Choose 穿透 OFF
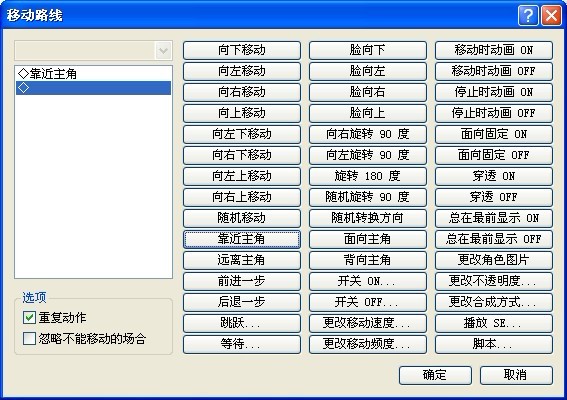Screen dimensions: 567x400 494,197
